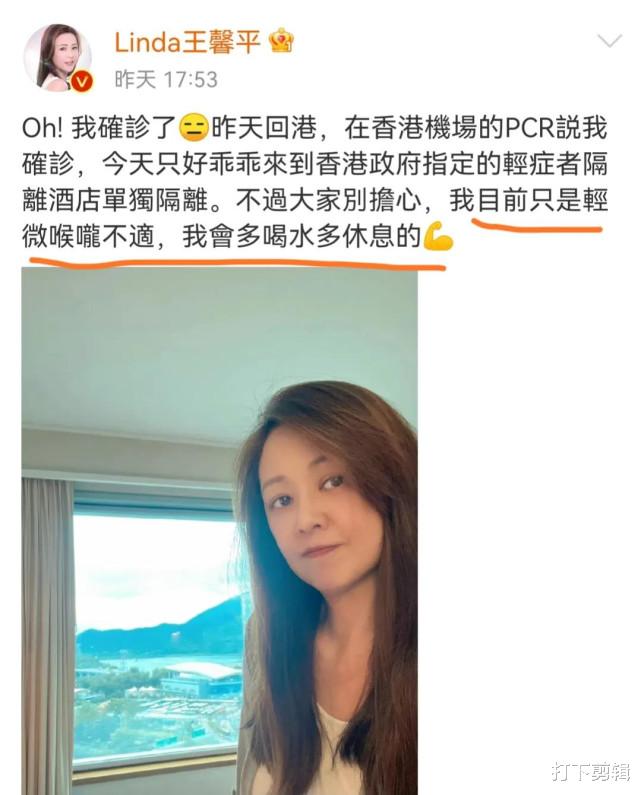Open the attached selfie photo
641x795 pixels.
220,531
